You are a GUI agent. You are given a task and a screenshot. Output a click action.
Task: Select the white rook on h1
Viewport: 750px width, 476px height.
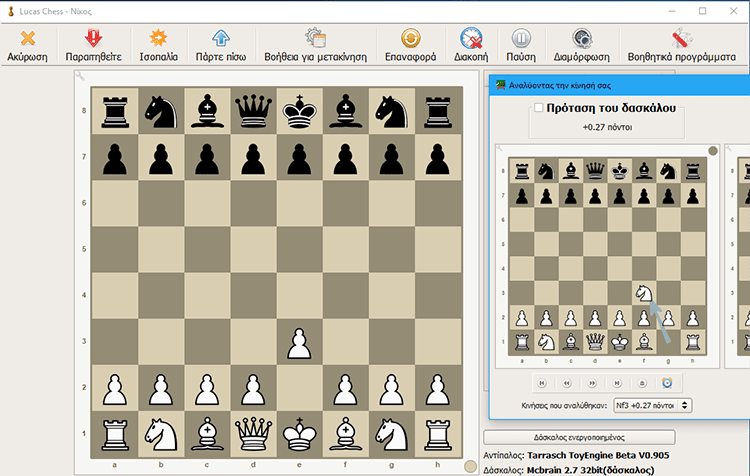[438, 434]
